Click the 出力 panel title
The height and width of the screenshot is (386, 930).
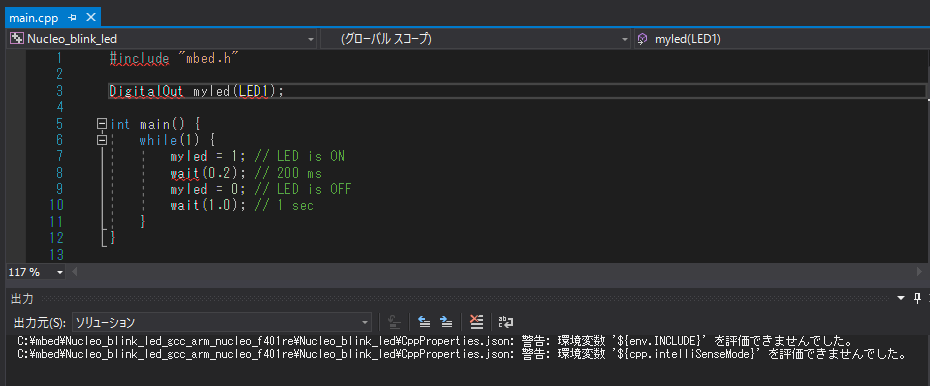coord(23,298)
